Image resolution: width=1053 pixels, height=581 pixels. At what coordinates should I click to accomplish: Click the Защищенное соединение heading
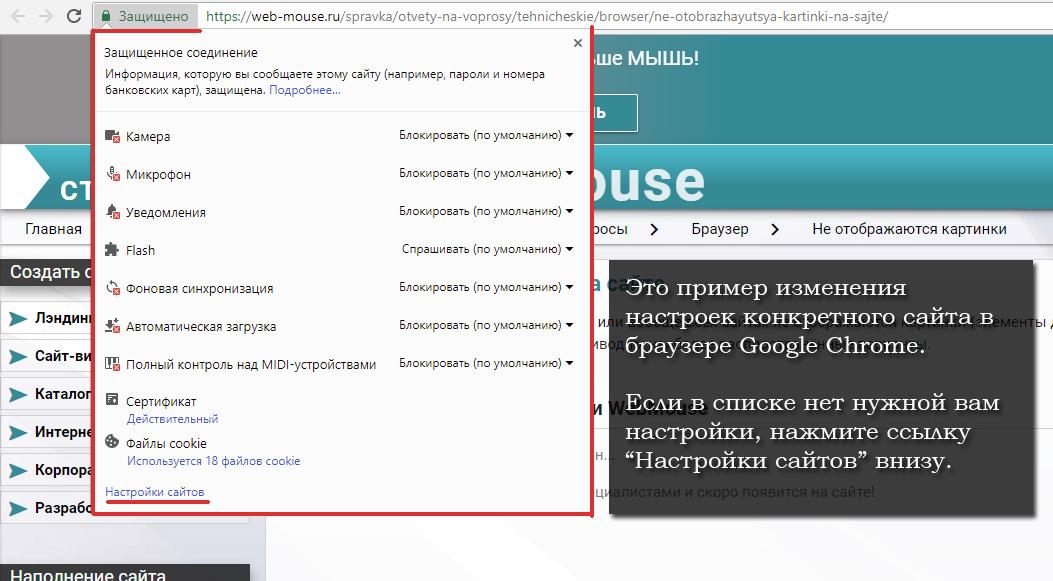tap(181, 52)
